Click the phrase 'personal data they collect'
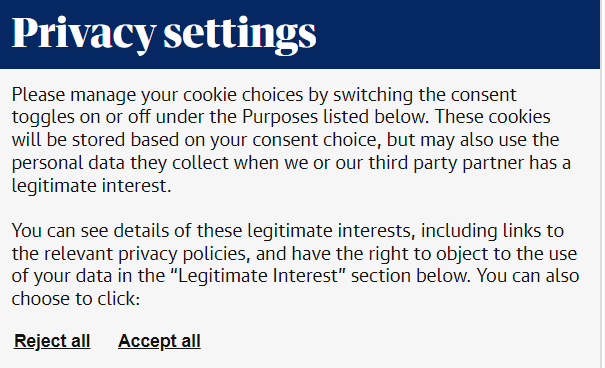The image size is (605, 368). [x=120, y=163]
